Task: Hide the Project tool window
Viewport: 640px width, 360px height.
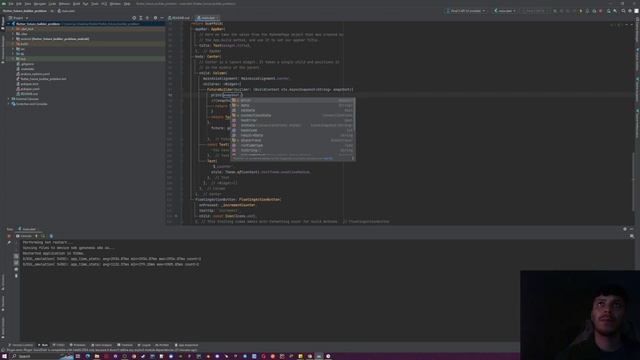Action: click(x=162, y=18)
